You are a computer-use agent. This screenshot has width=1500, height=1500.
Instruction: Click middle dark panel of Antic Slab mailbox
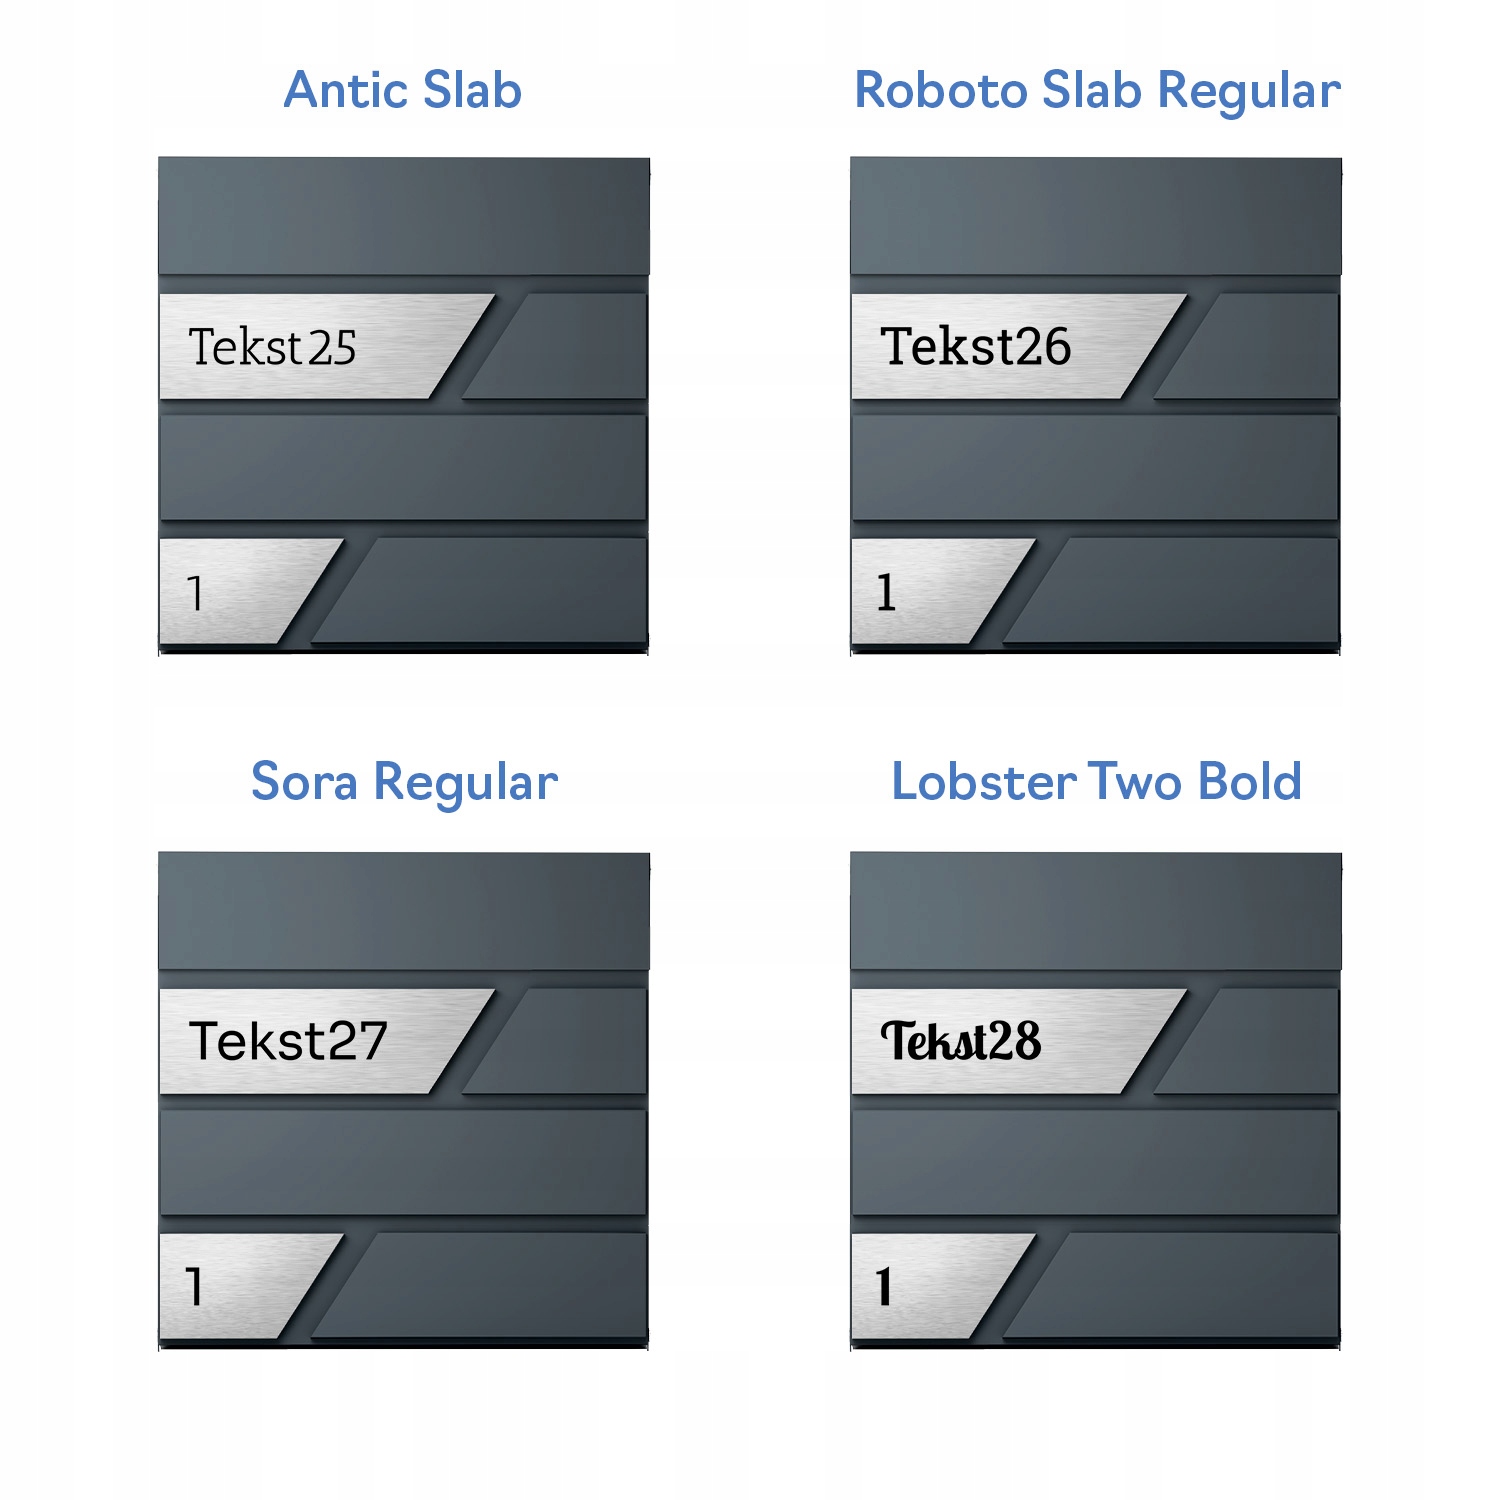[404, 467]
